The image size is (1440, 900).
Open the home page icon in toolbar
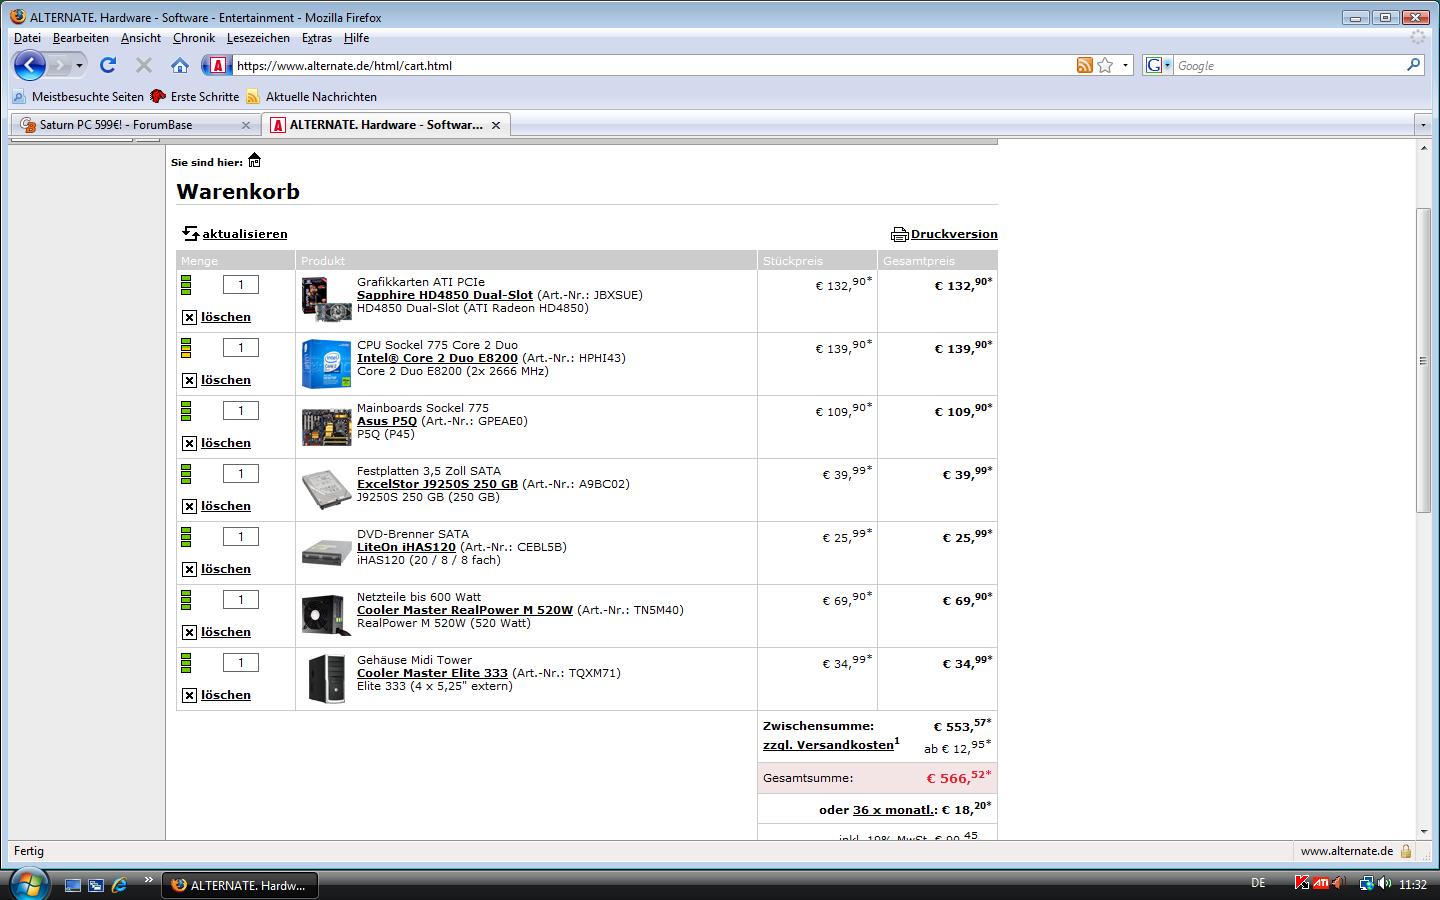click(180, 65)
